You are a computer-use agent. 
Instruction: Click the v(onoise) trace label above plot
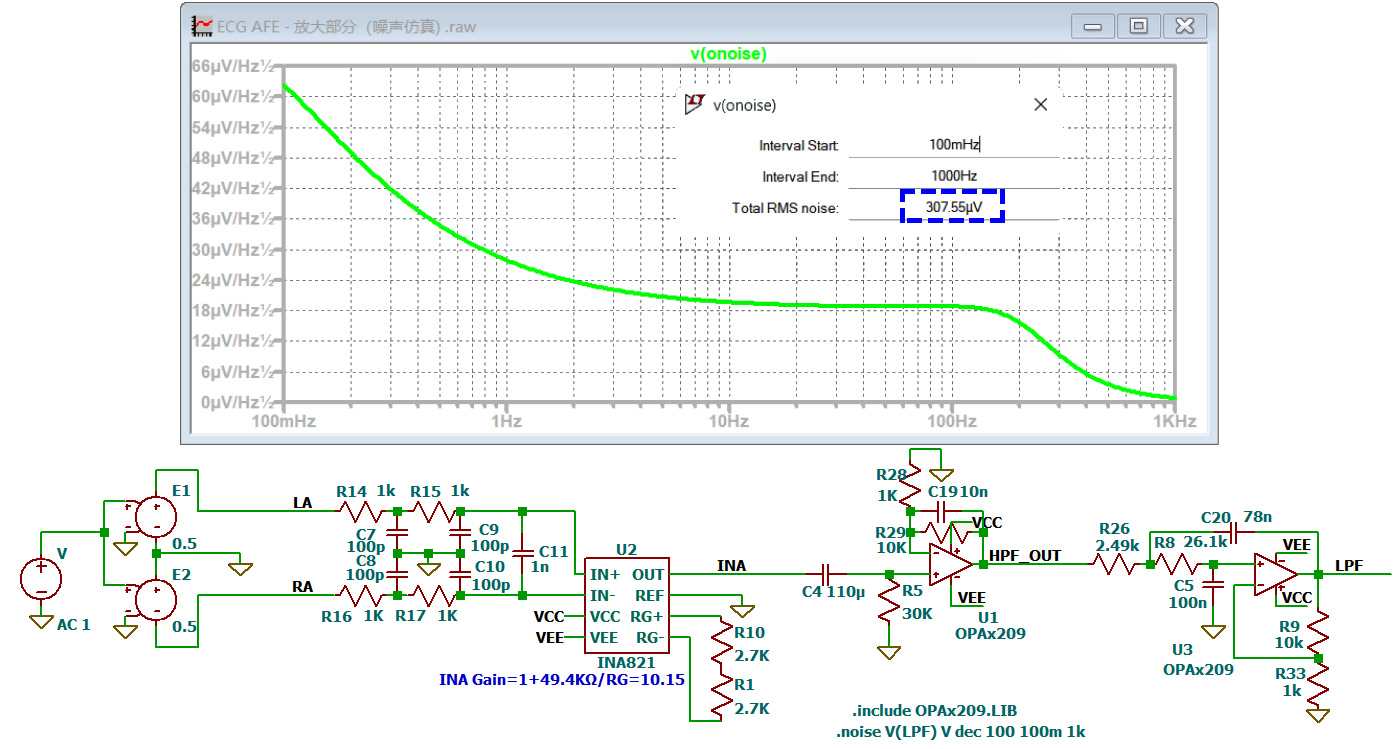(729, 54)
